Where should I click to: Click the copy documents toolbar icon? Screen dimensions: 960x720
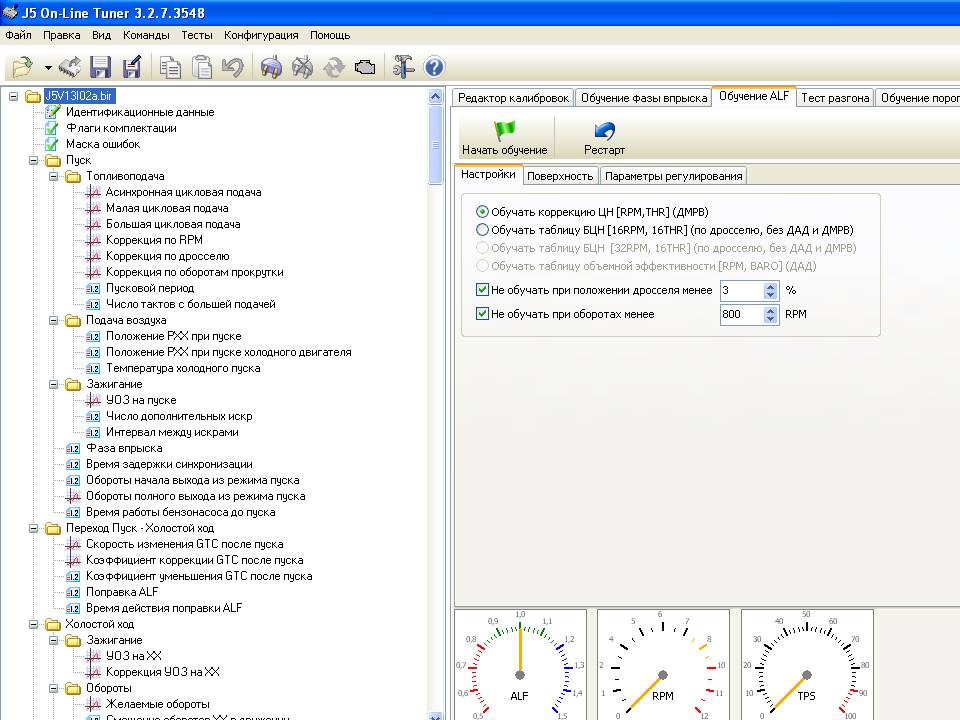[170, 67]
